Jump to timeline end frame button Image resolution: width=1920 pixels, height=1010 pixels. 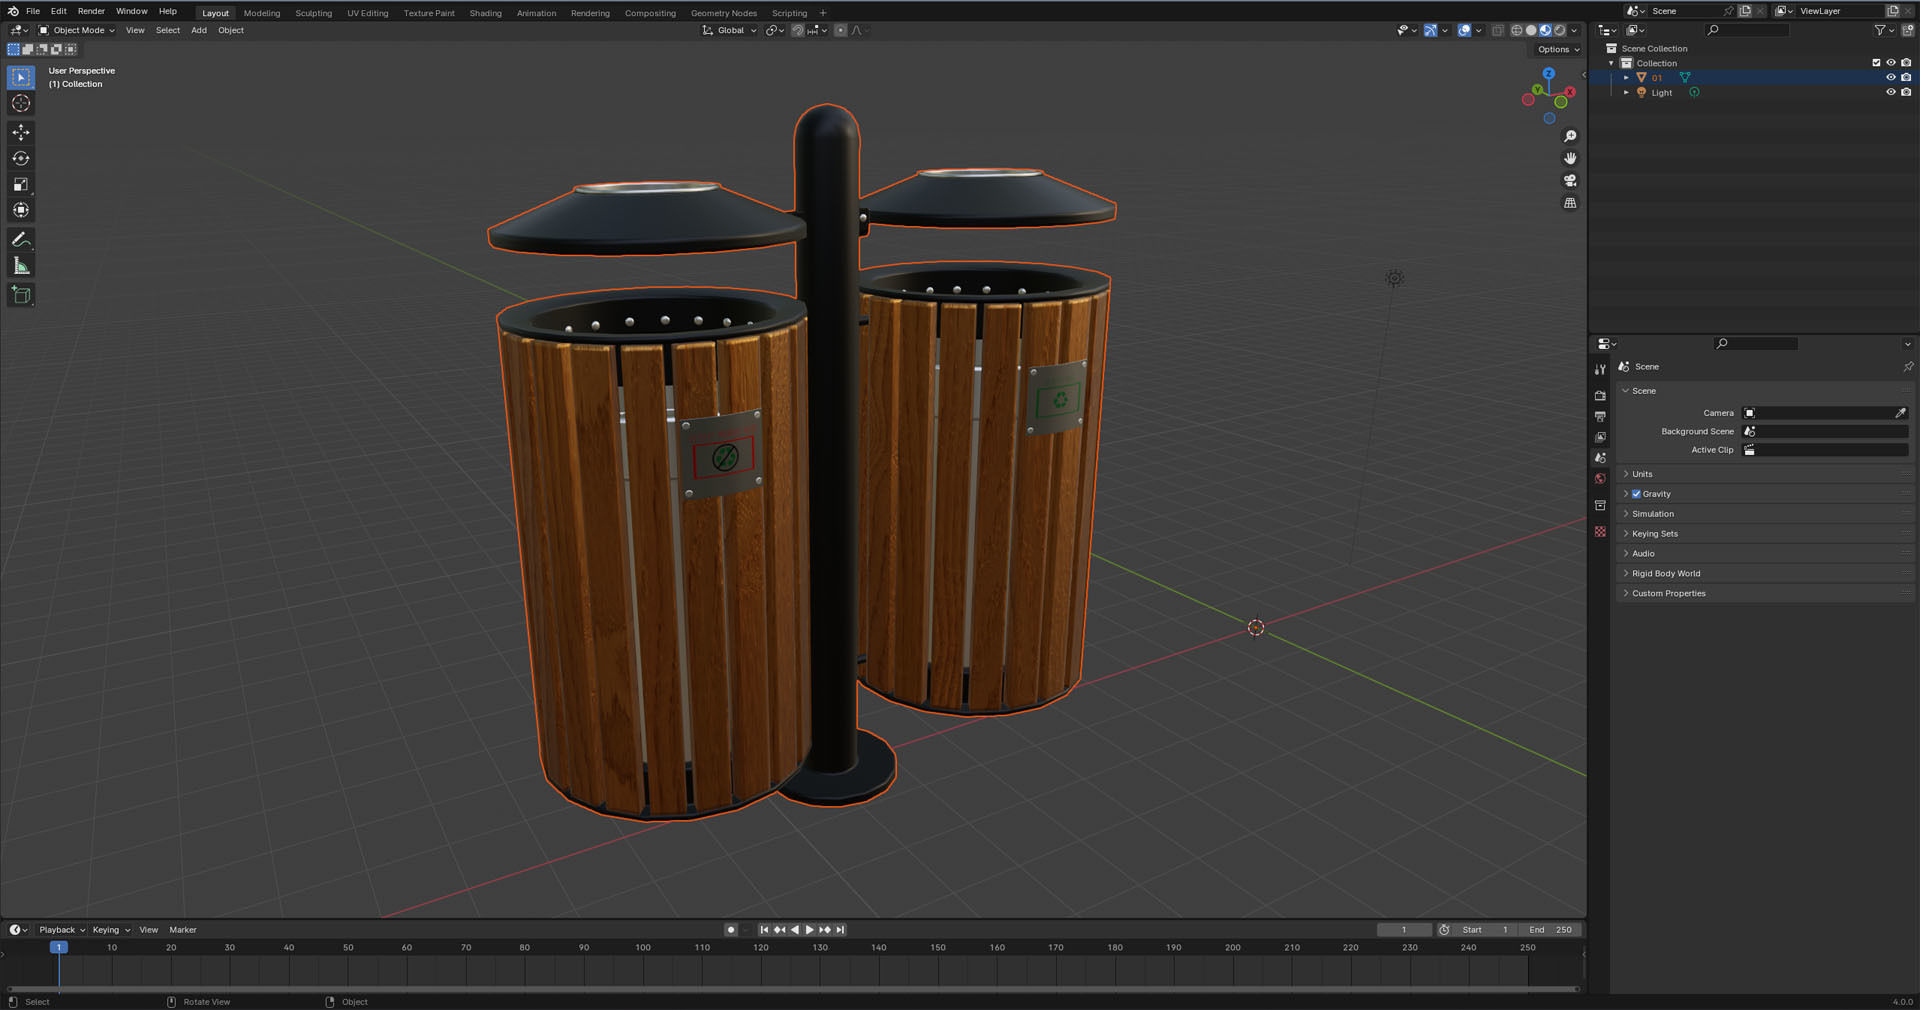(841, 930)
